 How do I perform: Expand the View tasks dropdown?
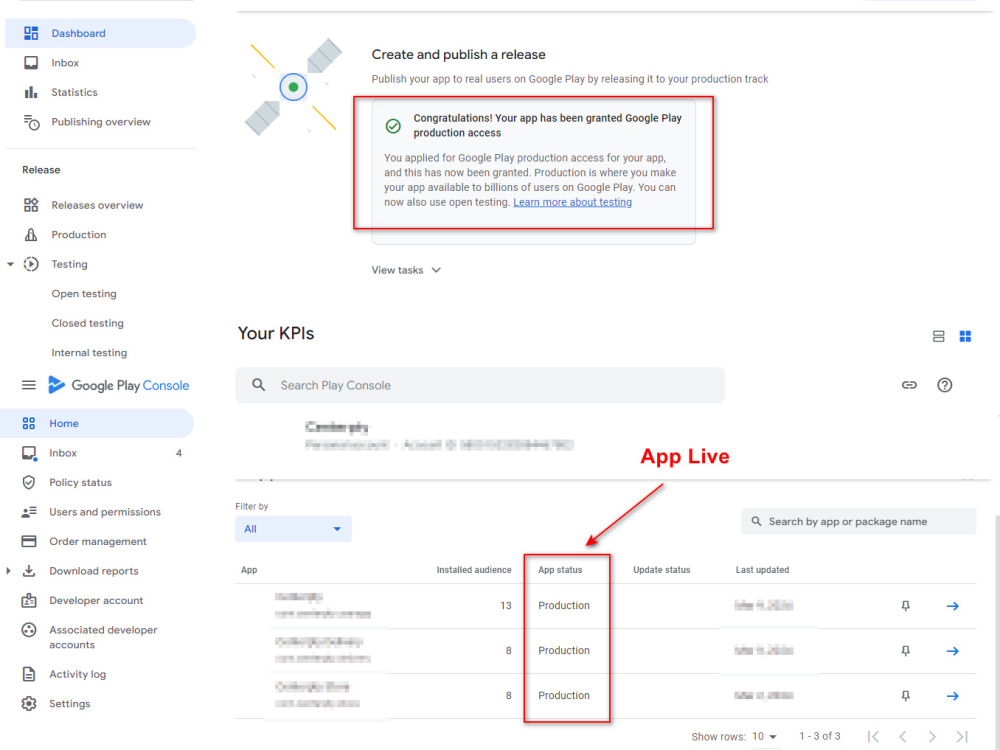coord(406,270)
